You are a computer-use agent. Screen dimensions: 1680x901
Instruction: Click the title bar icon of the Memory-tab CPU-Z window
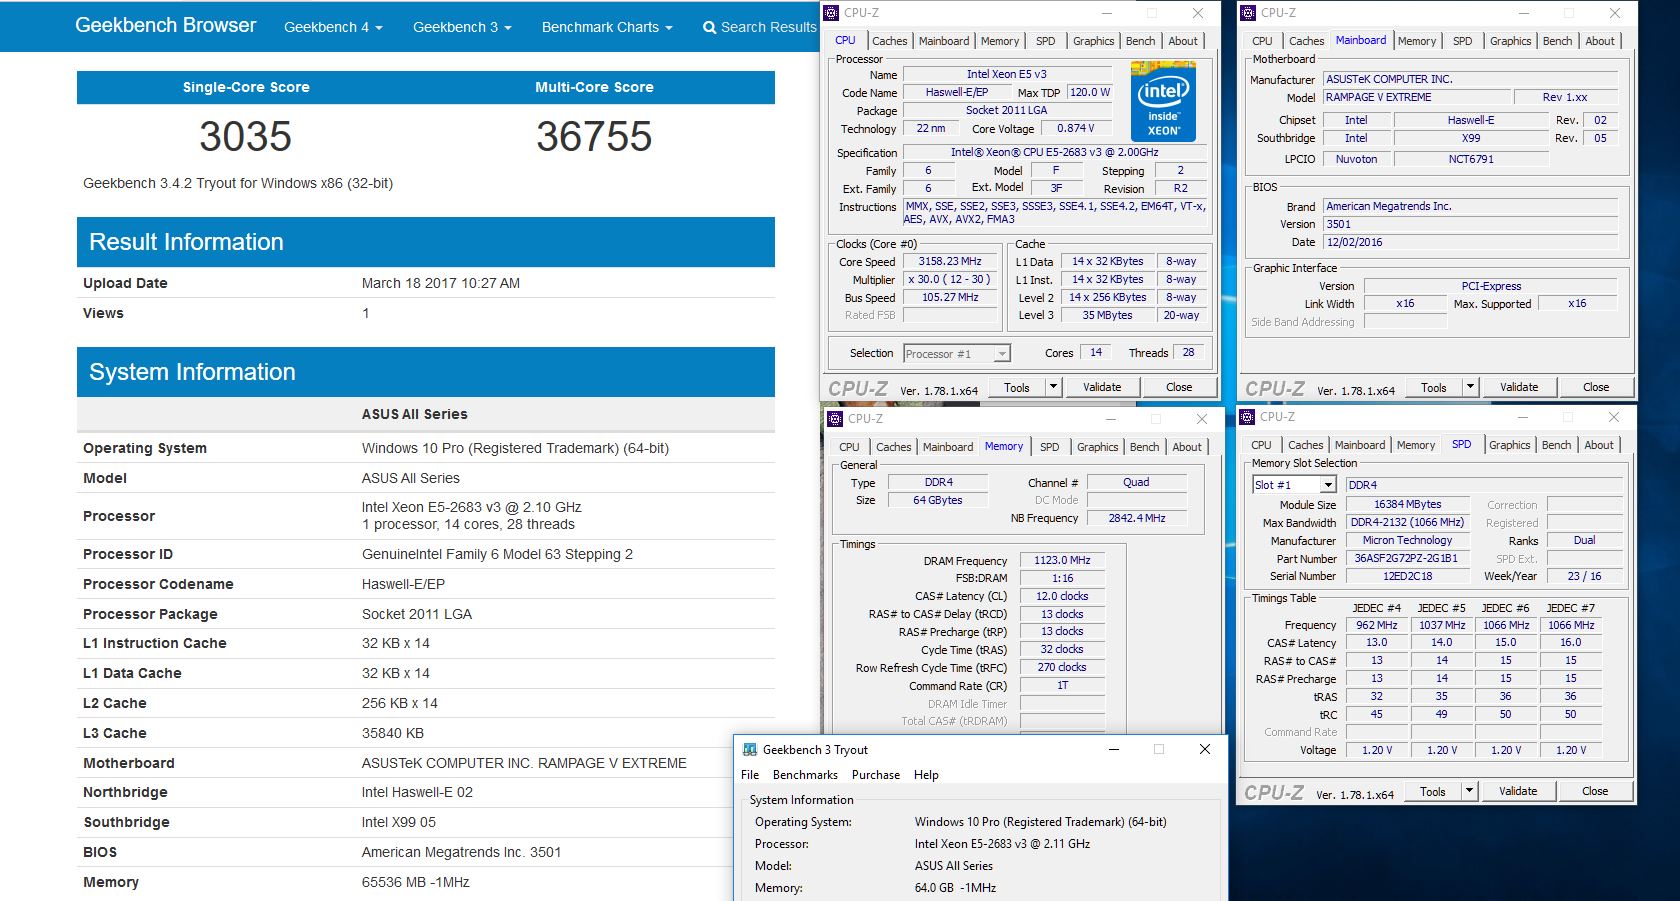(835, 419)
